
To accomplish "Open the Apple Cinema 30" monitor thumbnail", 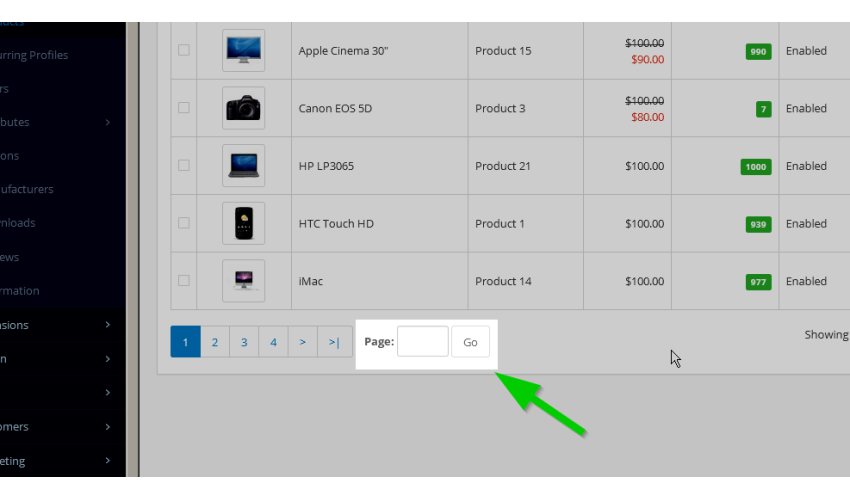I will coord(243,50).
